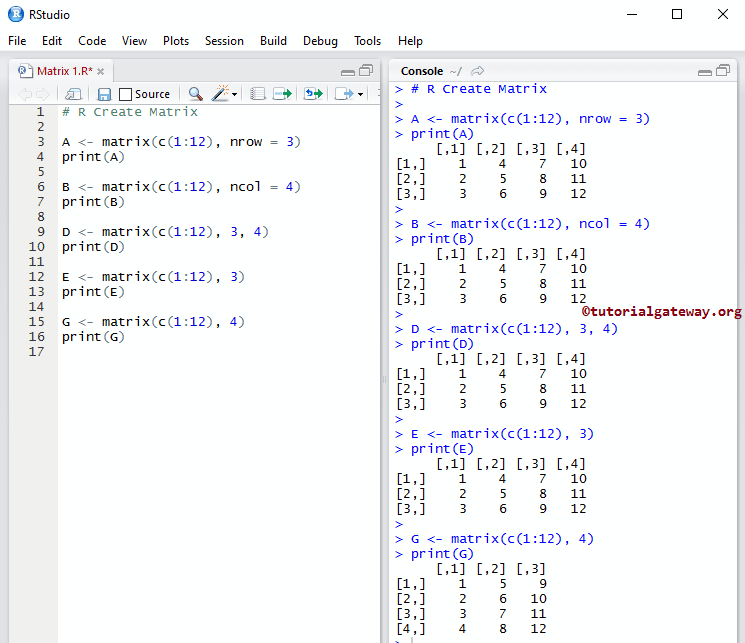Expand the Source options dropdown arrow
Viewport: 745px width, 643px height.
pyautogui.click(x=361, y=95)
